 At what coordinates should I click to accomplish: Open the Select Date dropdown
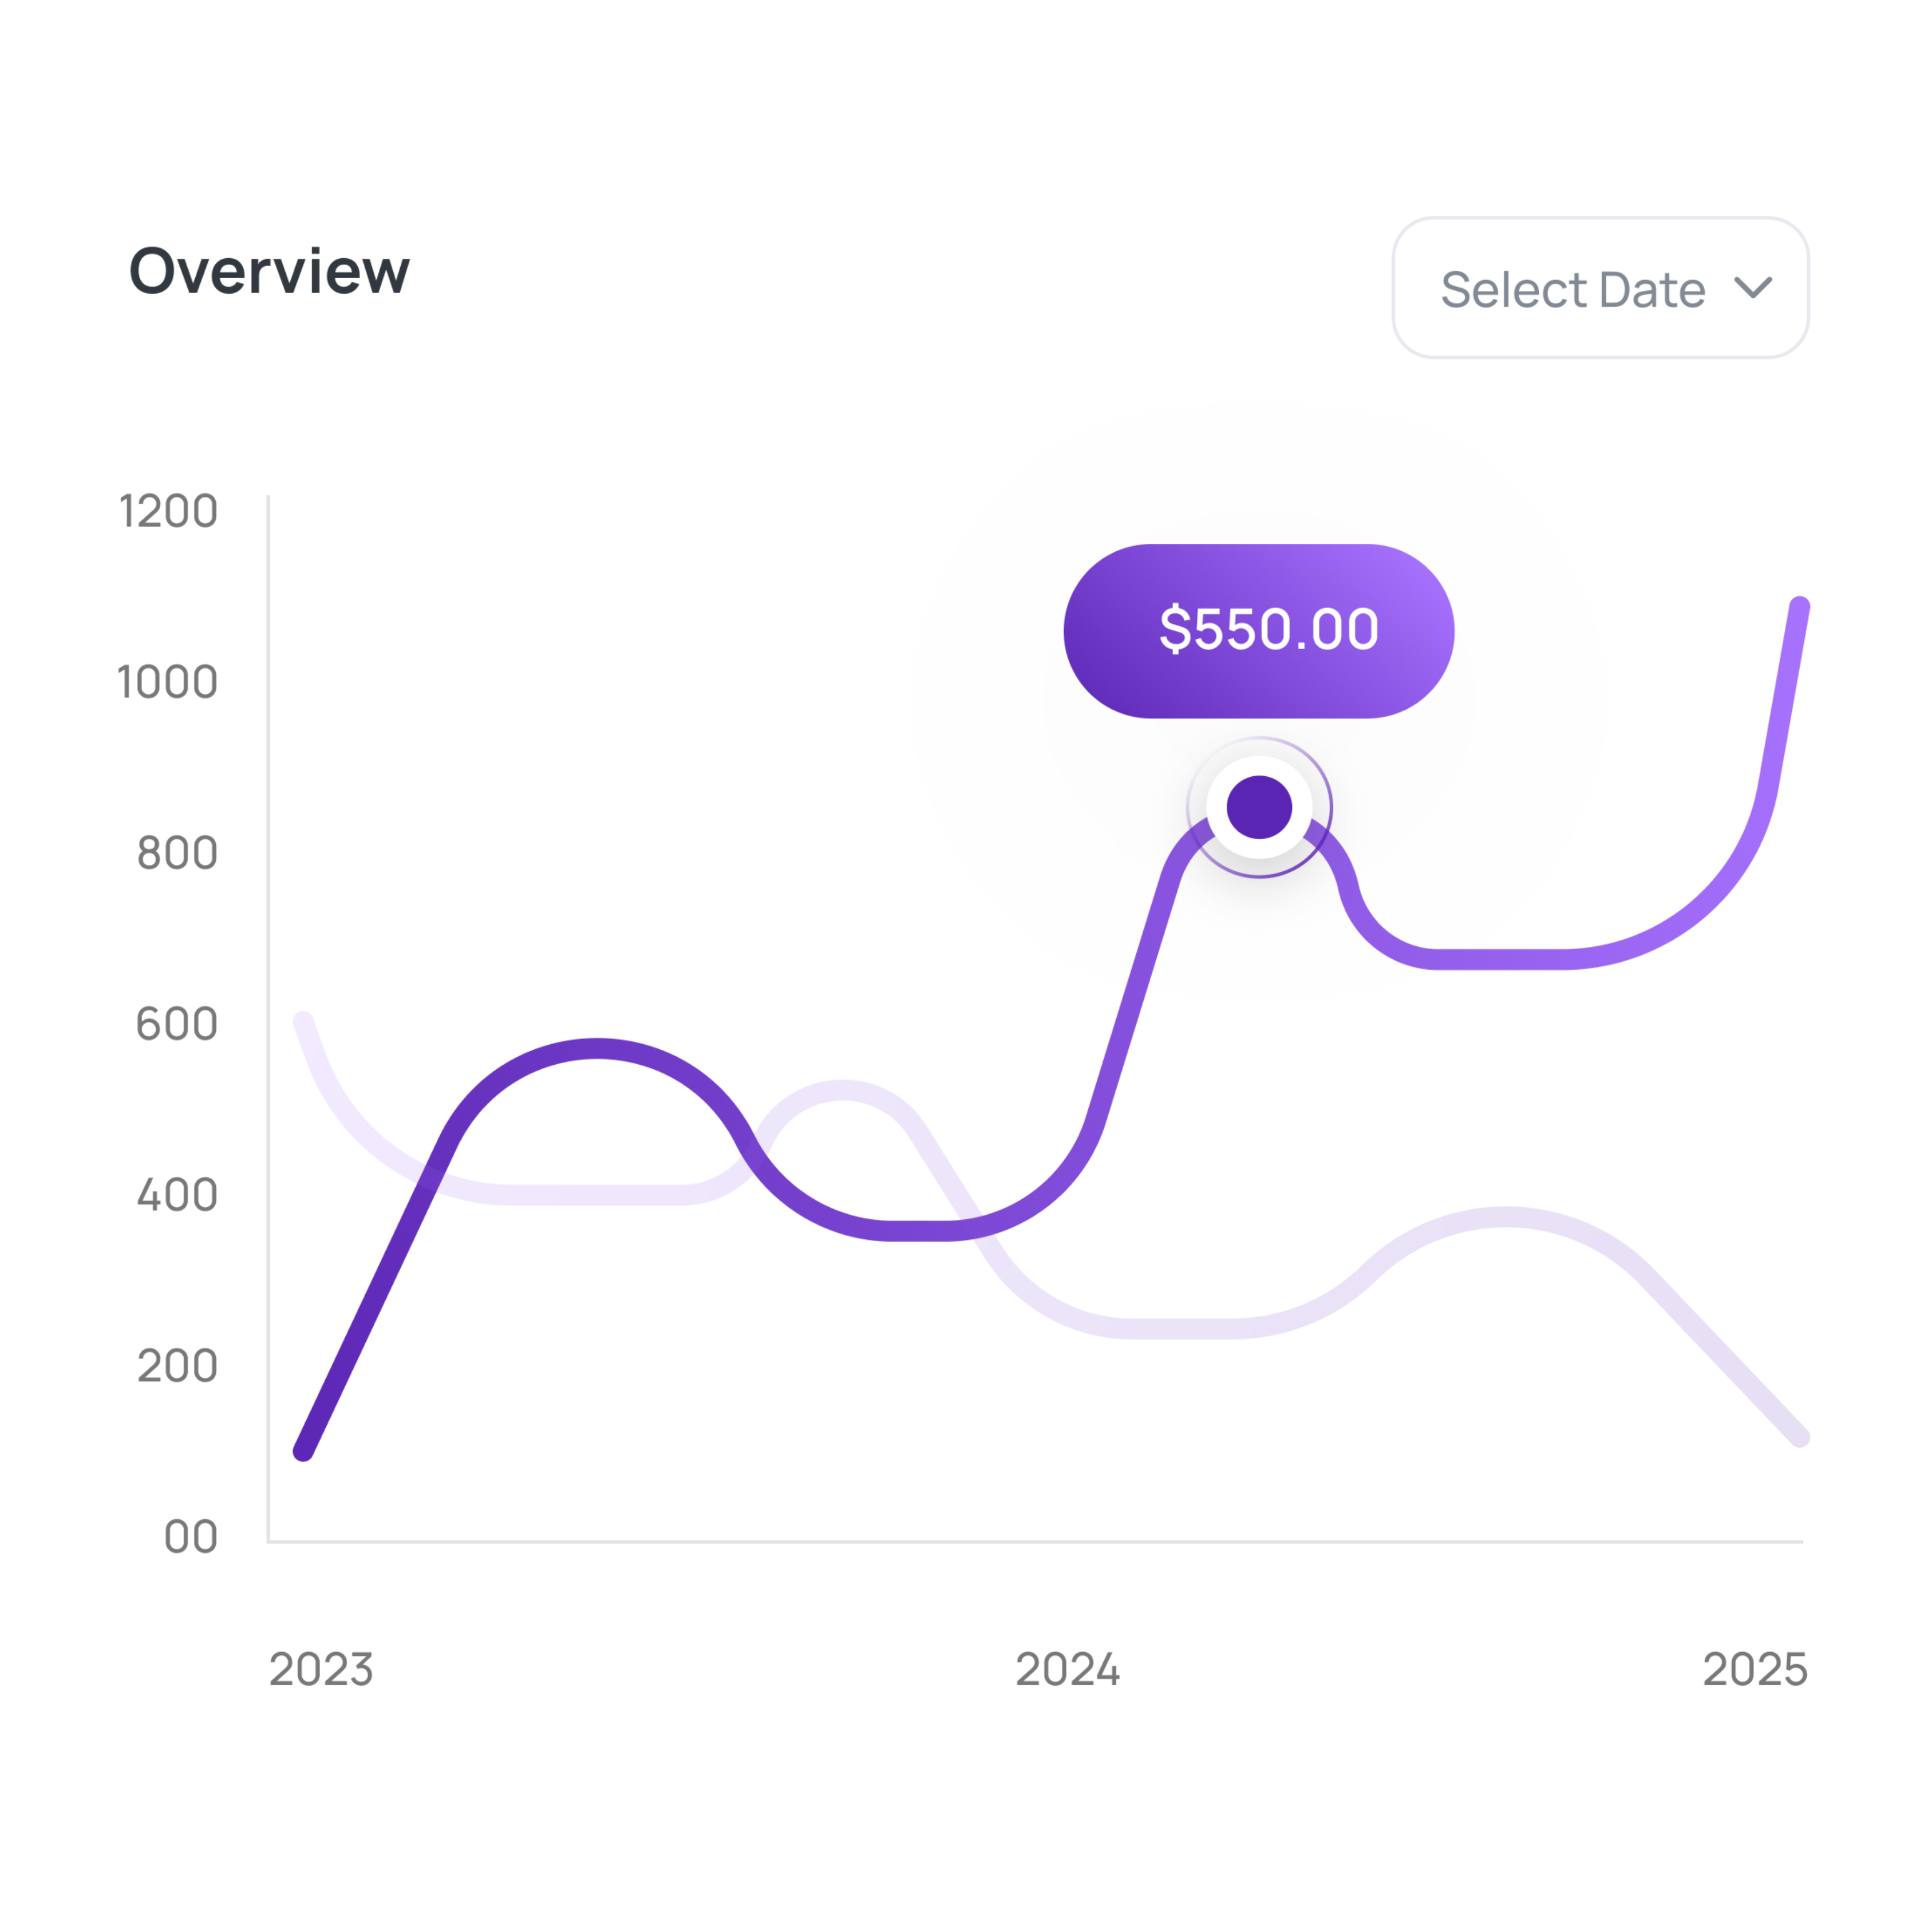[1600, 288]
